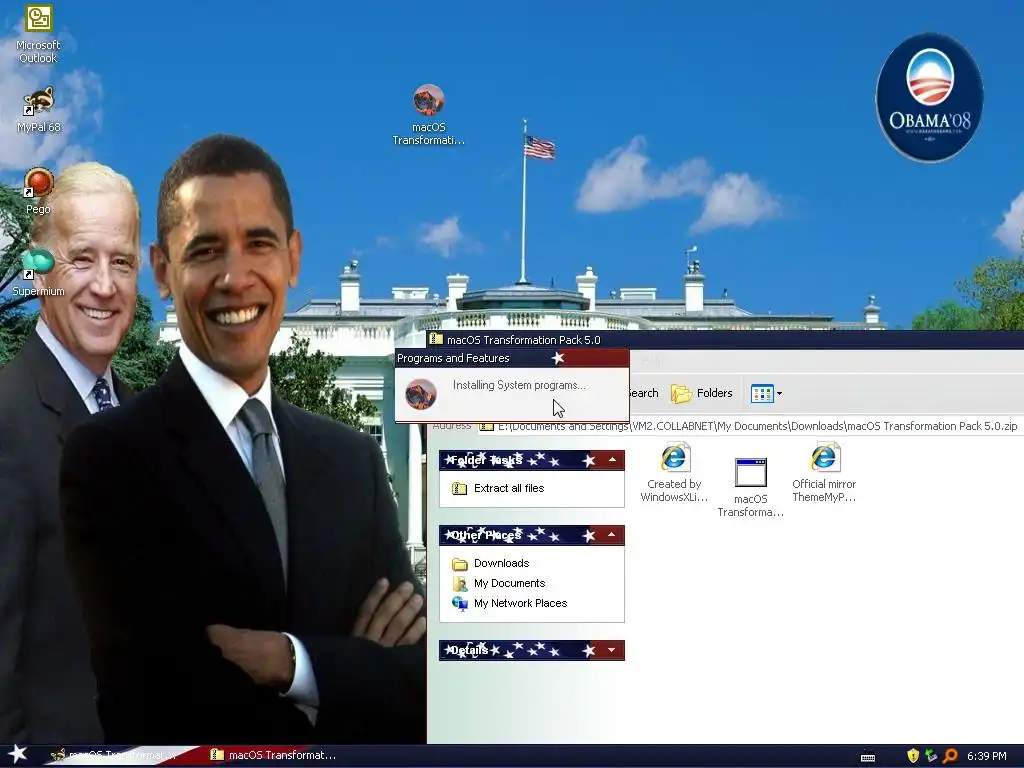
Task: Open the yellow security shield tray icon
Action: coord(913,756)
